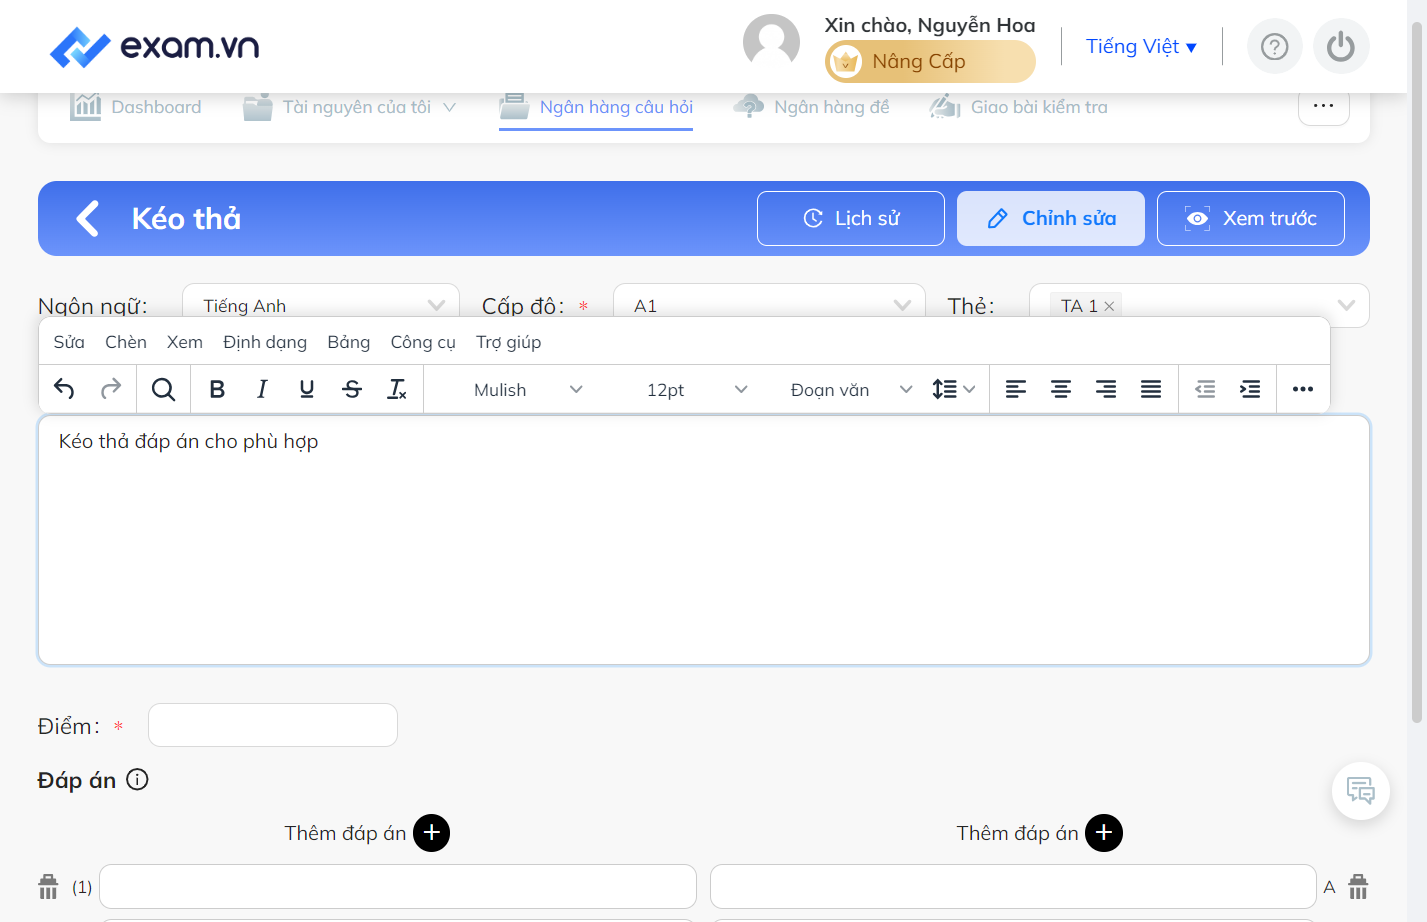Viewport: 1427px width, 922px height.
Task: Click the Nâng Cấp upgrade button
Action: click(x=930, y=62)
